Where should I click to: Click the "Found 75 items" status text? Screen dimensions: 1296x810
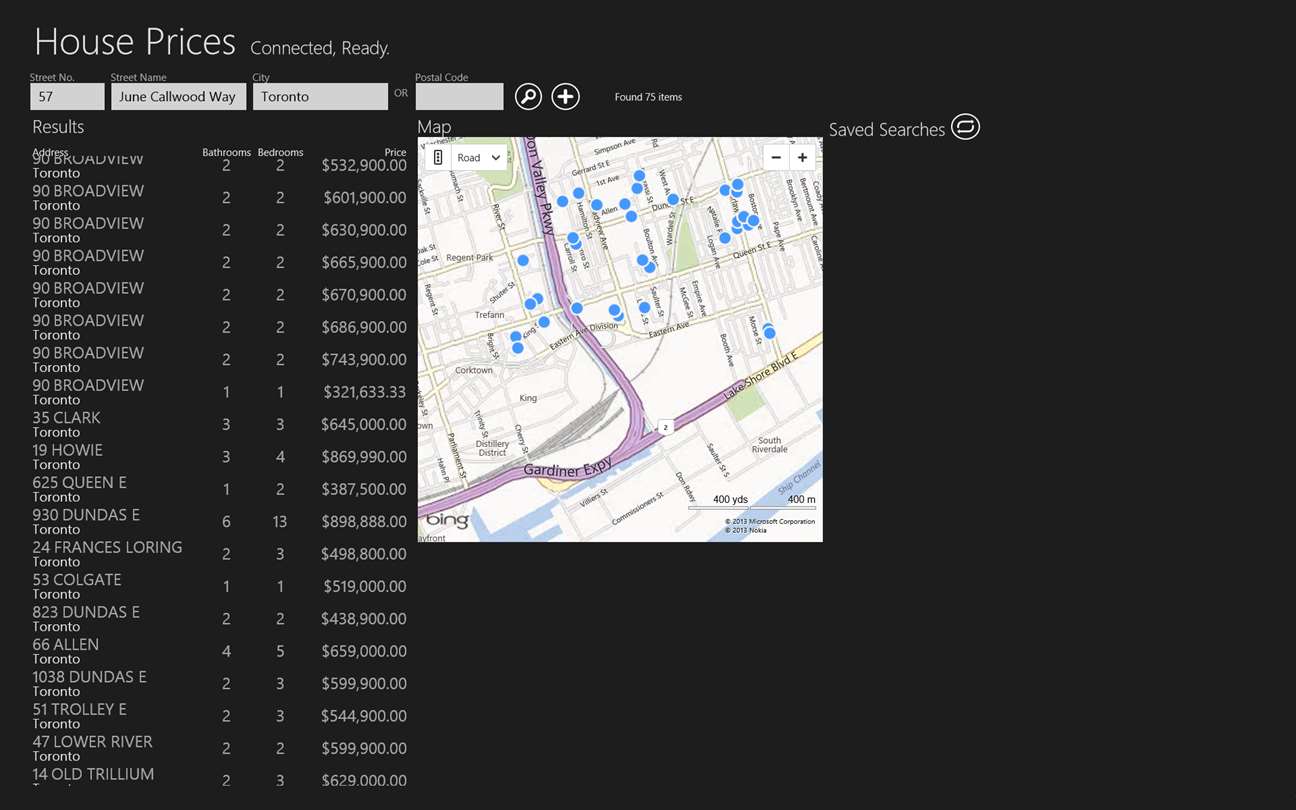point(648,97)
